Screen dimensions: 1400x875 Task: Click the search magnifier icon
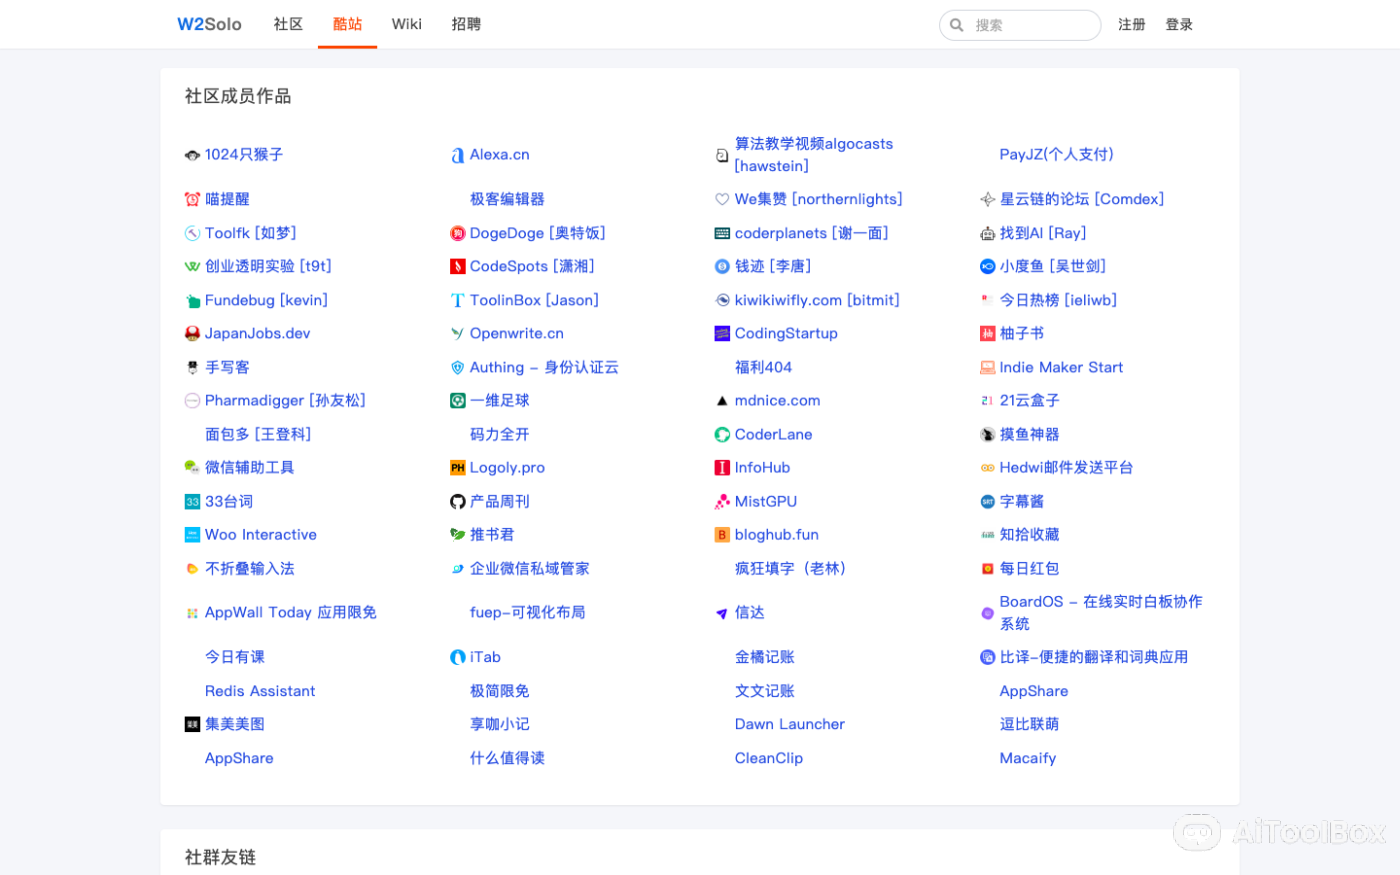pos(957,24)
